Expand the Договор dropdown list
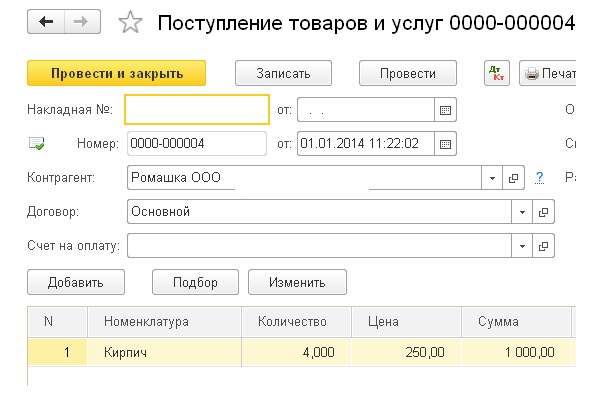 click(x=522, y=212)
